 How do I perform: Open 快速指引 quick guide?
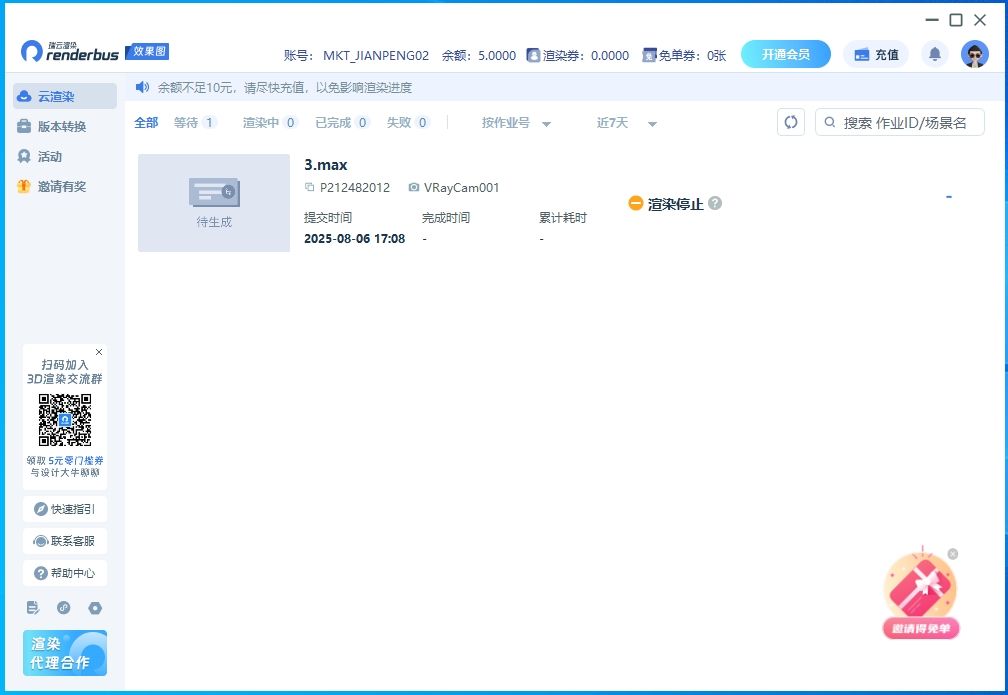pyautogui.click(x=64, y=509)
